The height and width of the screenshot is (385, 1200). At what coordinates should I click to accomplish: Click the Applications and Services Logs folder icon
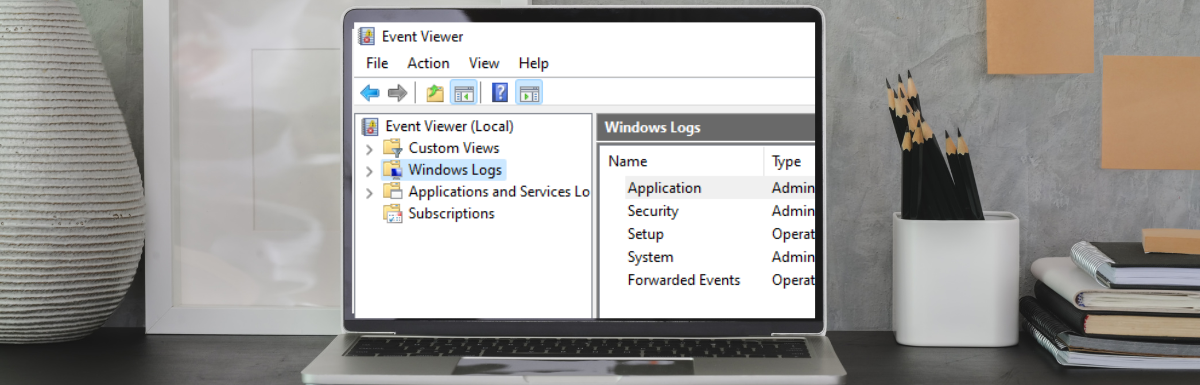pyautogui.click(x=392, y=192)
